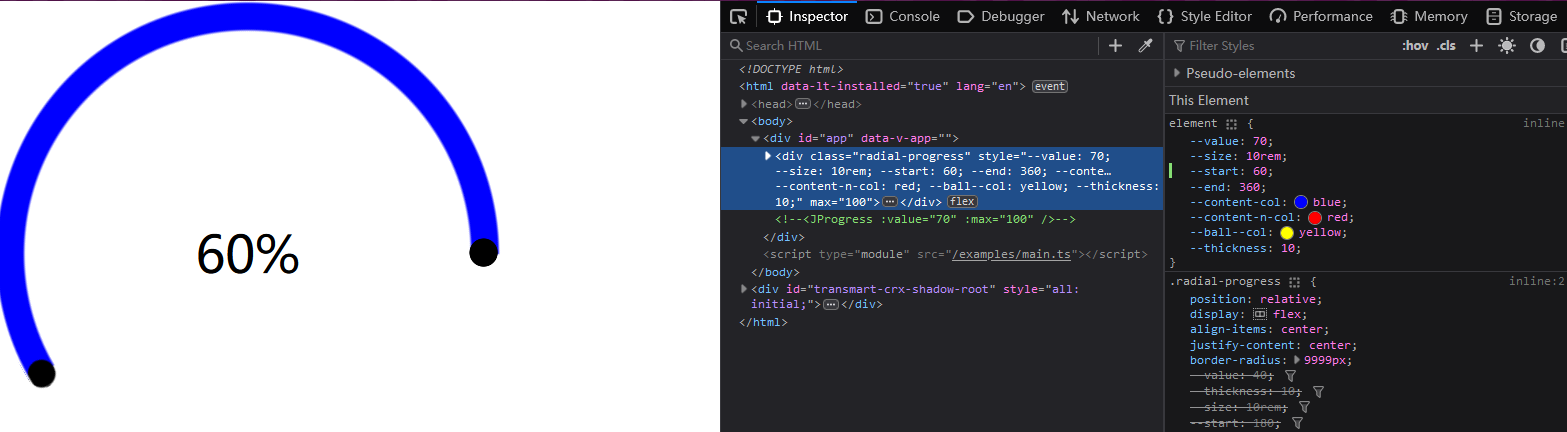
Task: Add a new CSS rule with plus icon
Action: coord(1476,45)
